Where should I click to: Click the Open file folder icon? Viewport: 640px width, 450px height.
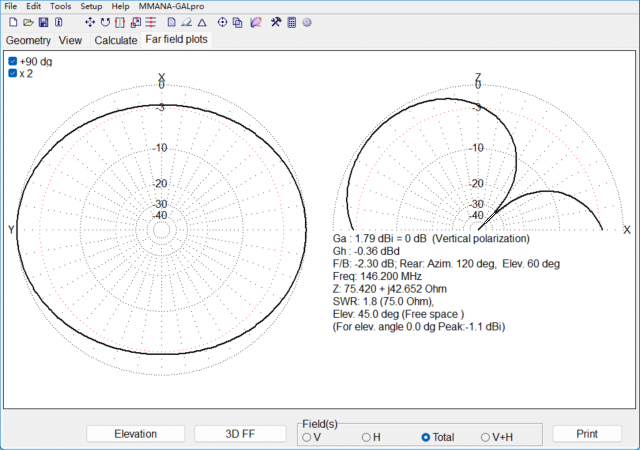28,22
